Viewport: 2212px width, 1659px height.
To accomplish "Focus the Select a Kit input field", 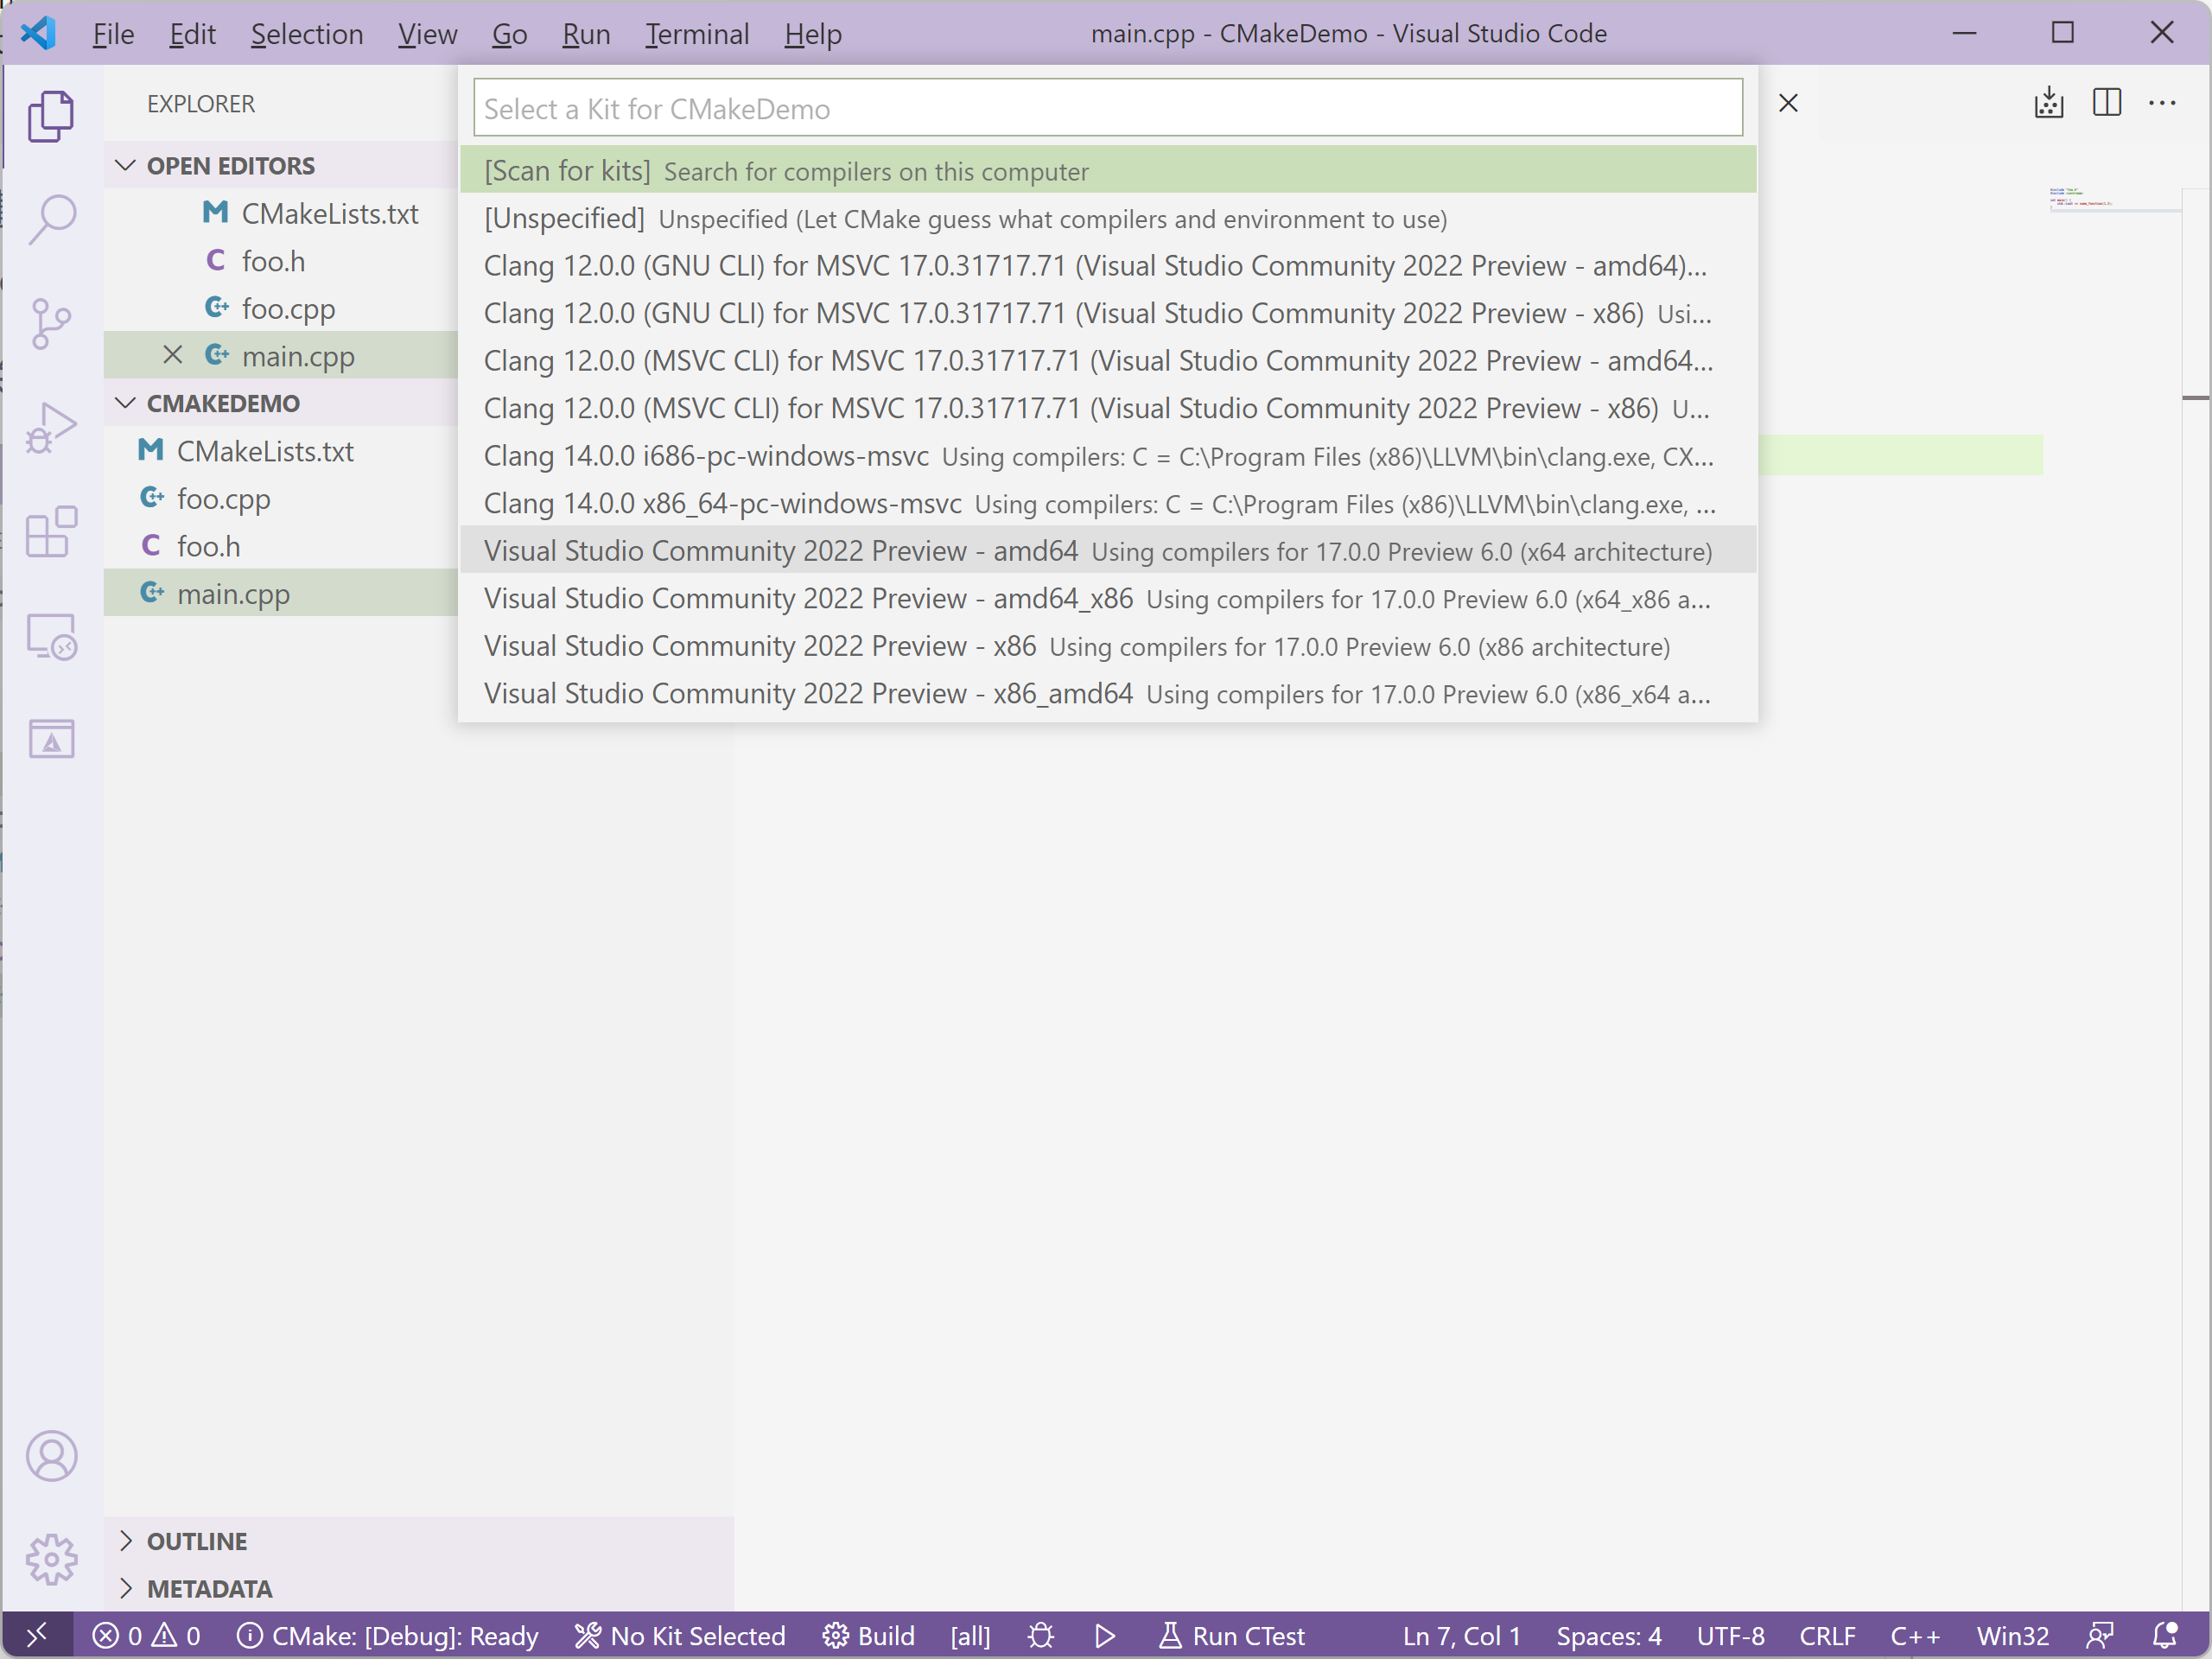I will [x=1108, y=108].
